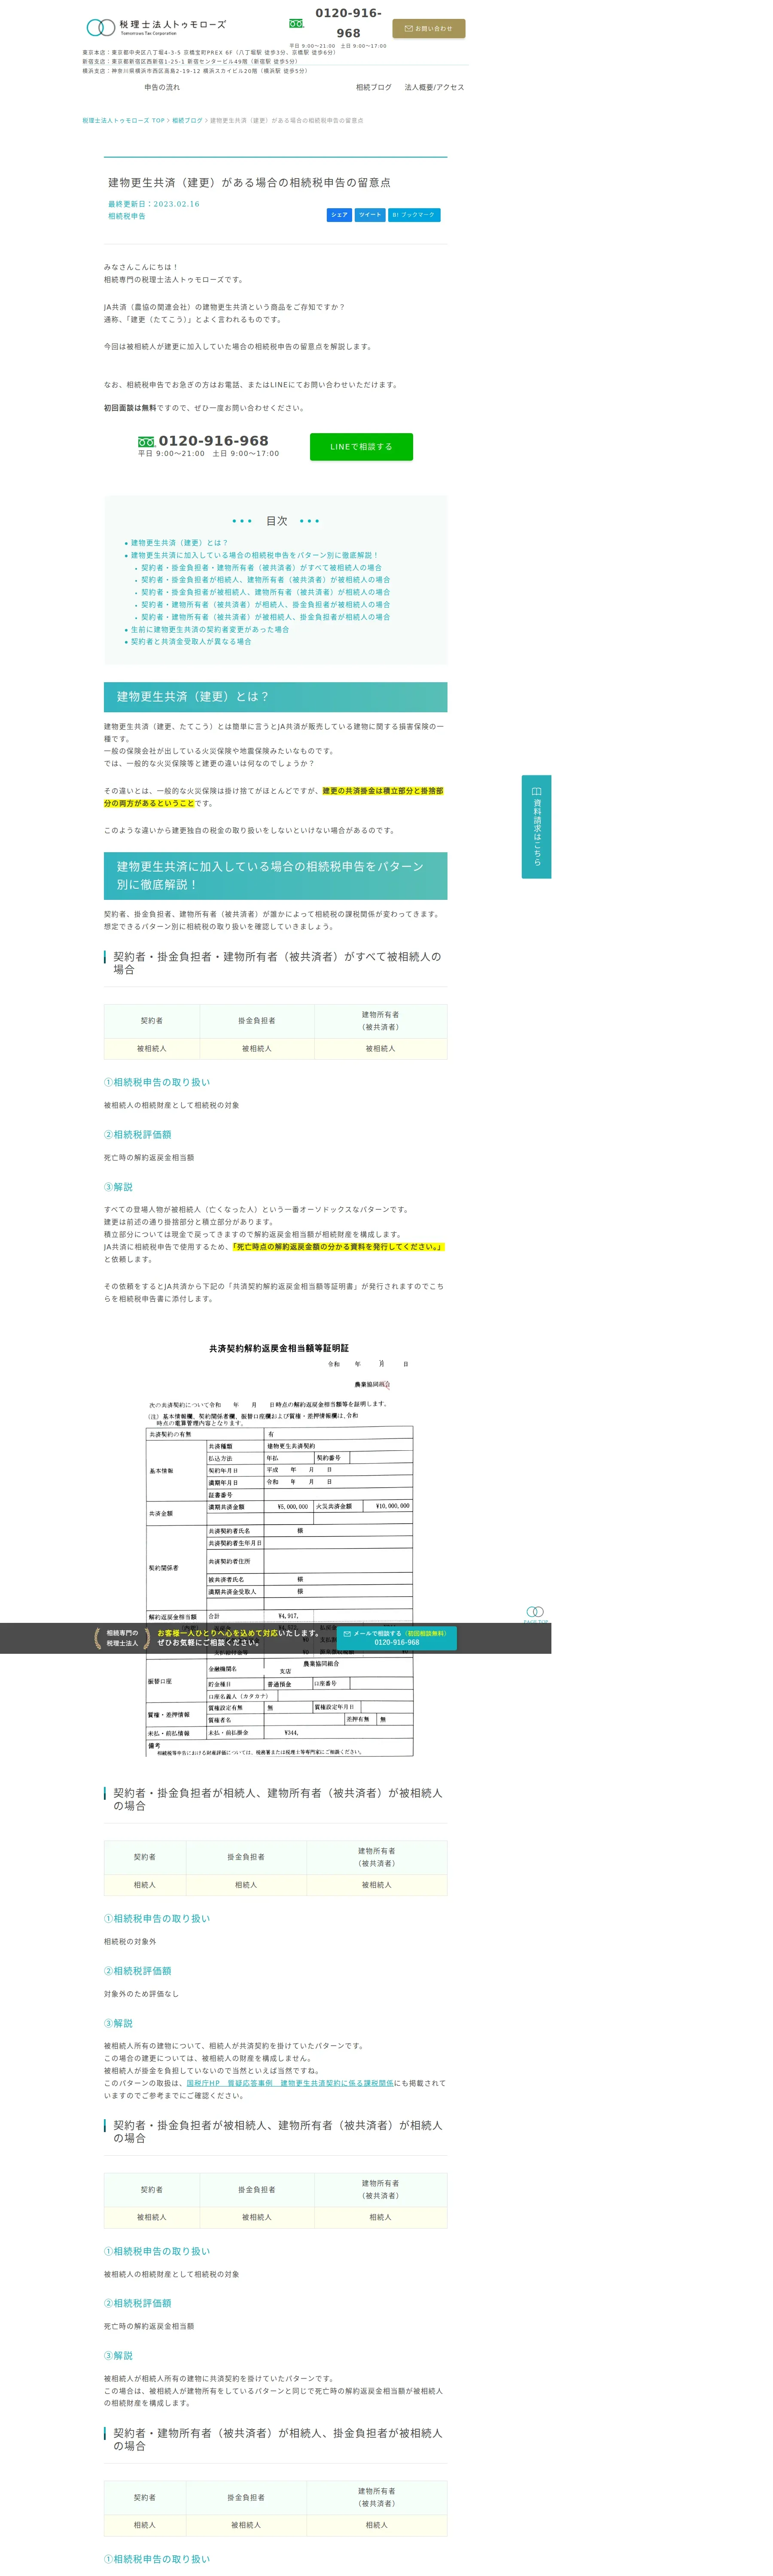Click header phone number 0120-916-968
The height and width of the screenshot is (2576, 773).
(x=348, y=23)
